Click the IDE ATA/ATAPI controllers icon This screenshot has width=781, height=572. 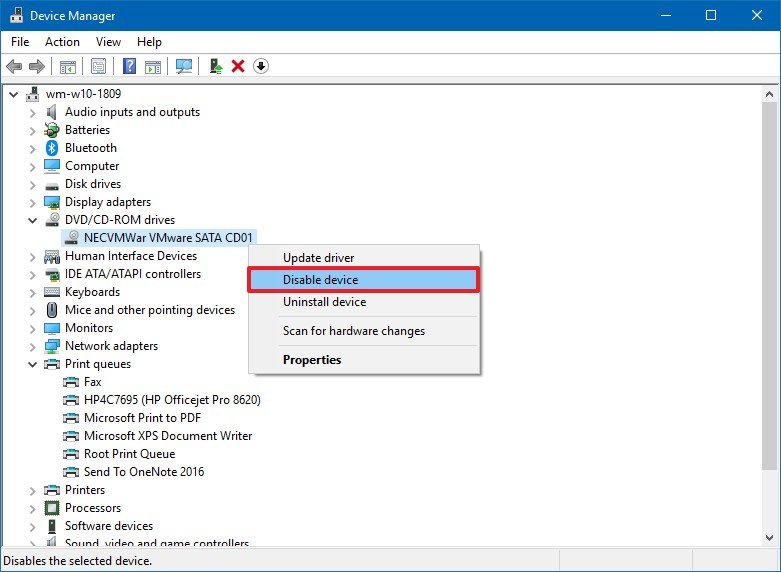coord(52,275)
